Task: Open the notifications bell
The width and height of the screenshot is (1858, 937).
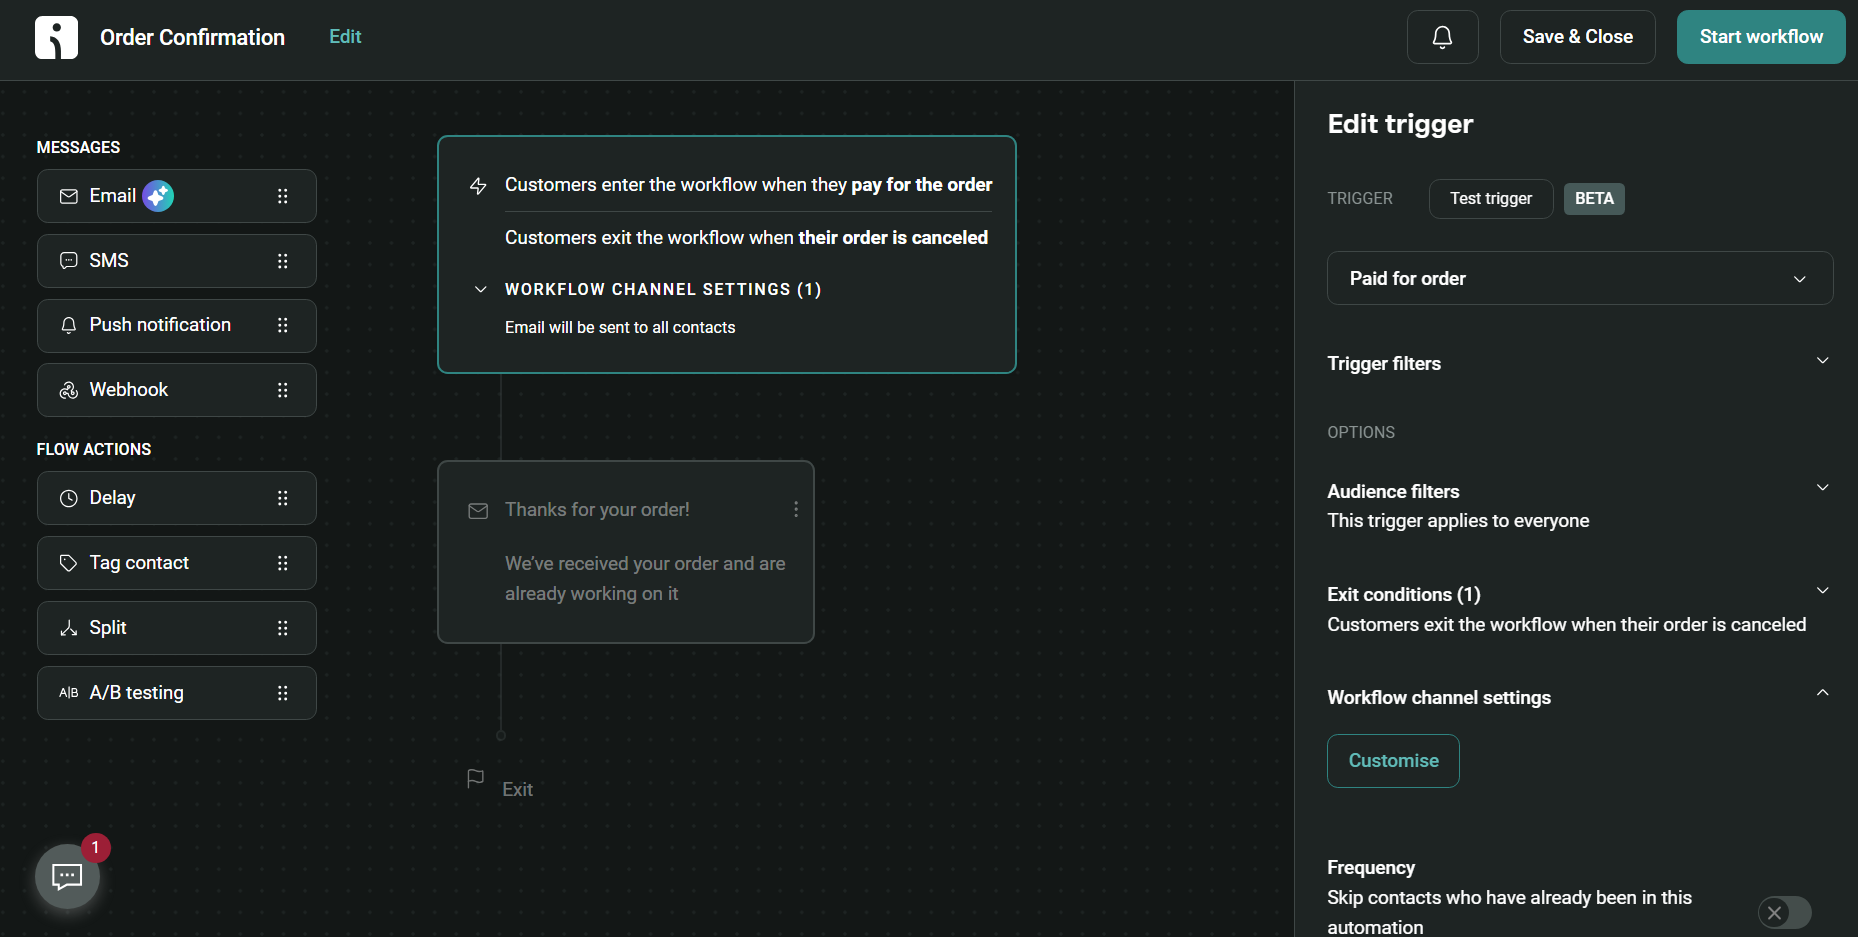Action: click(x=1442, y=37)
